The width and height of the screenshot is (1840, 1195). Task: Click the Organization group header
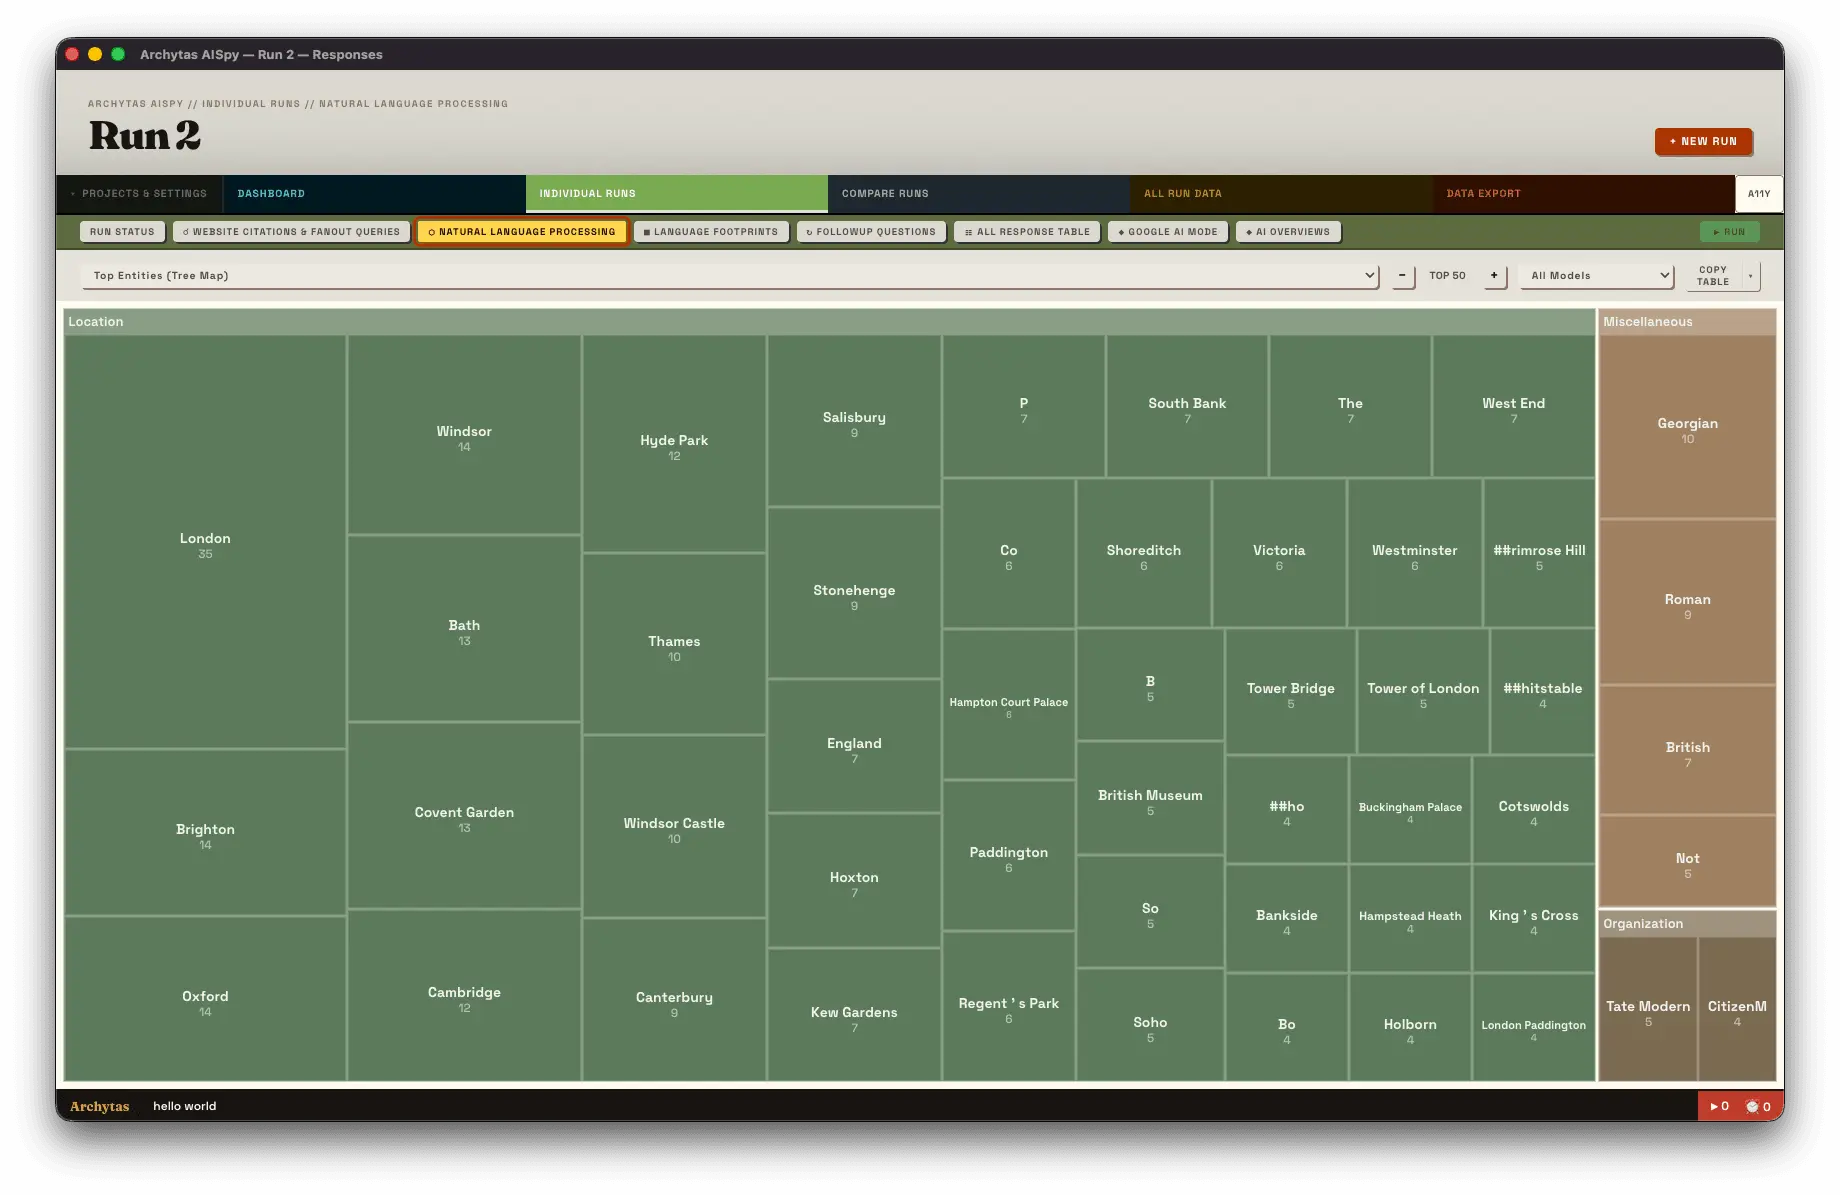pyautogui.click(x=1687, y=924)
